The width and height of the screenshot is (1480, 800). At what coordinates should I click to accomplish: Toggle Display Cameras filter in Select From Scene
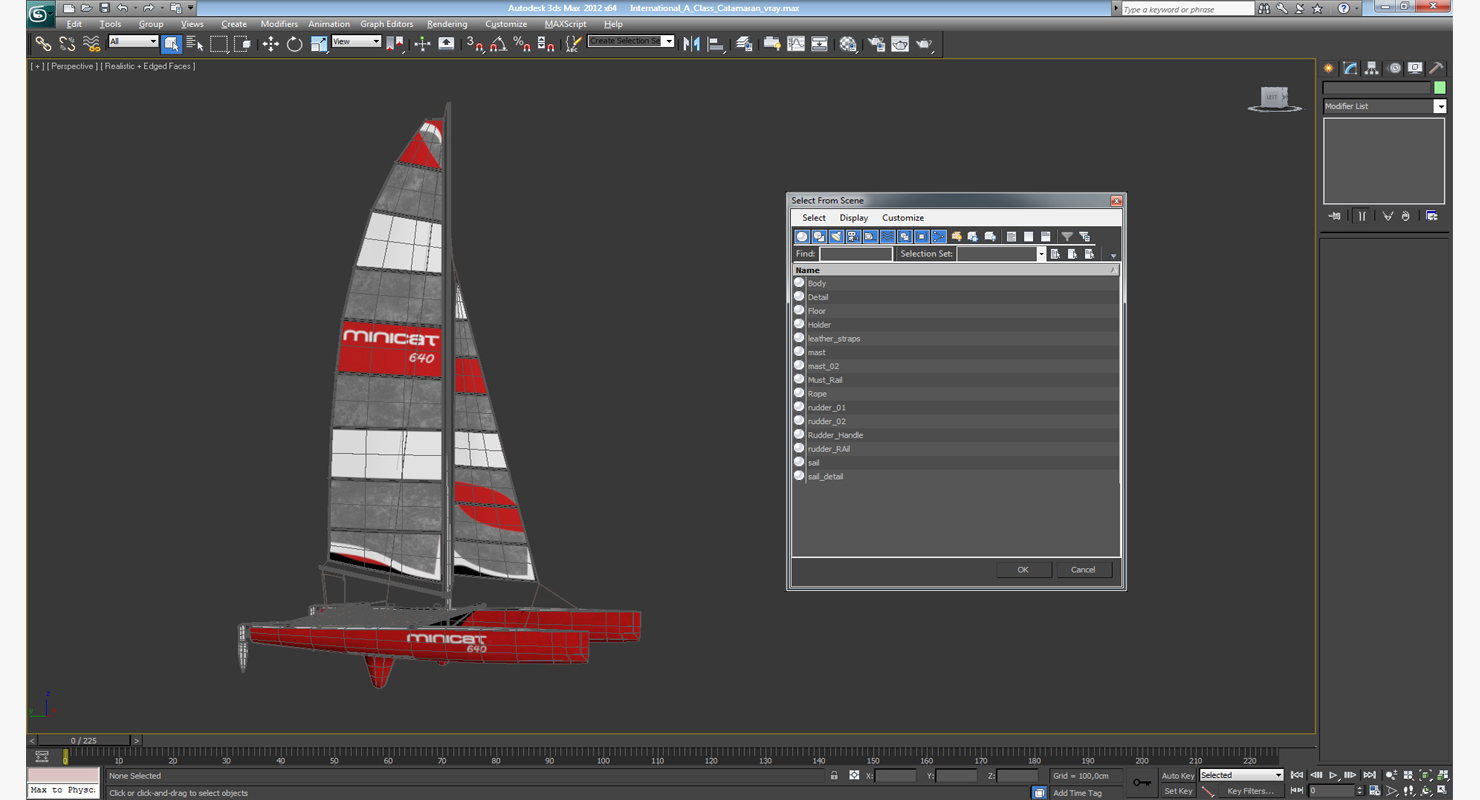click(853, 237)
